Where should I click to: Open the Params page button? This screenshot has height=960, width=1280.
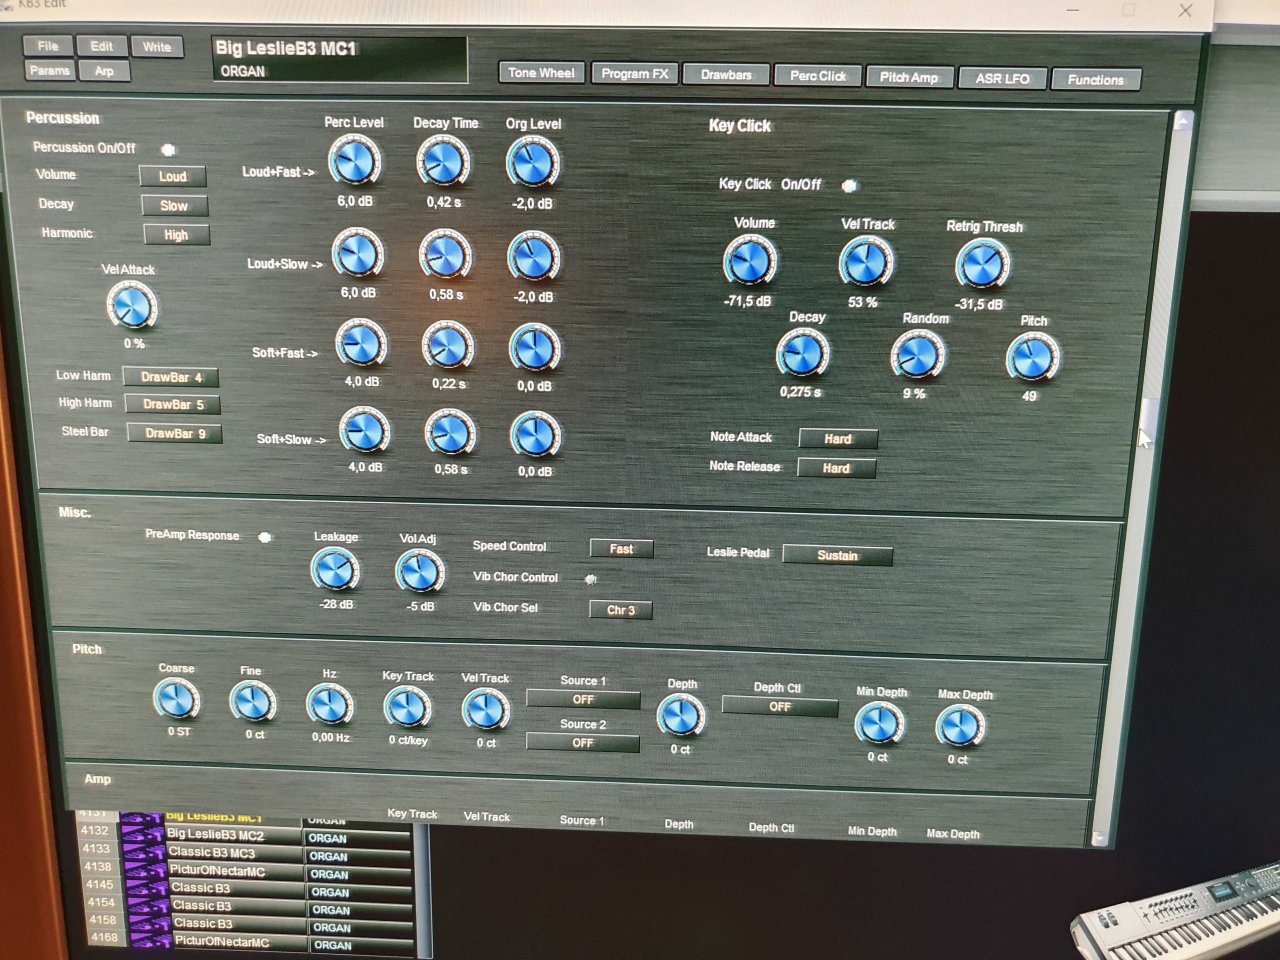pyautogui.click(x=49, y=70)
